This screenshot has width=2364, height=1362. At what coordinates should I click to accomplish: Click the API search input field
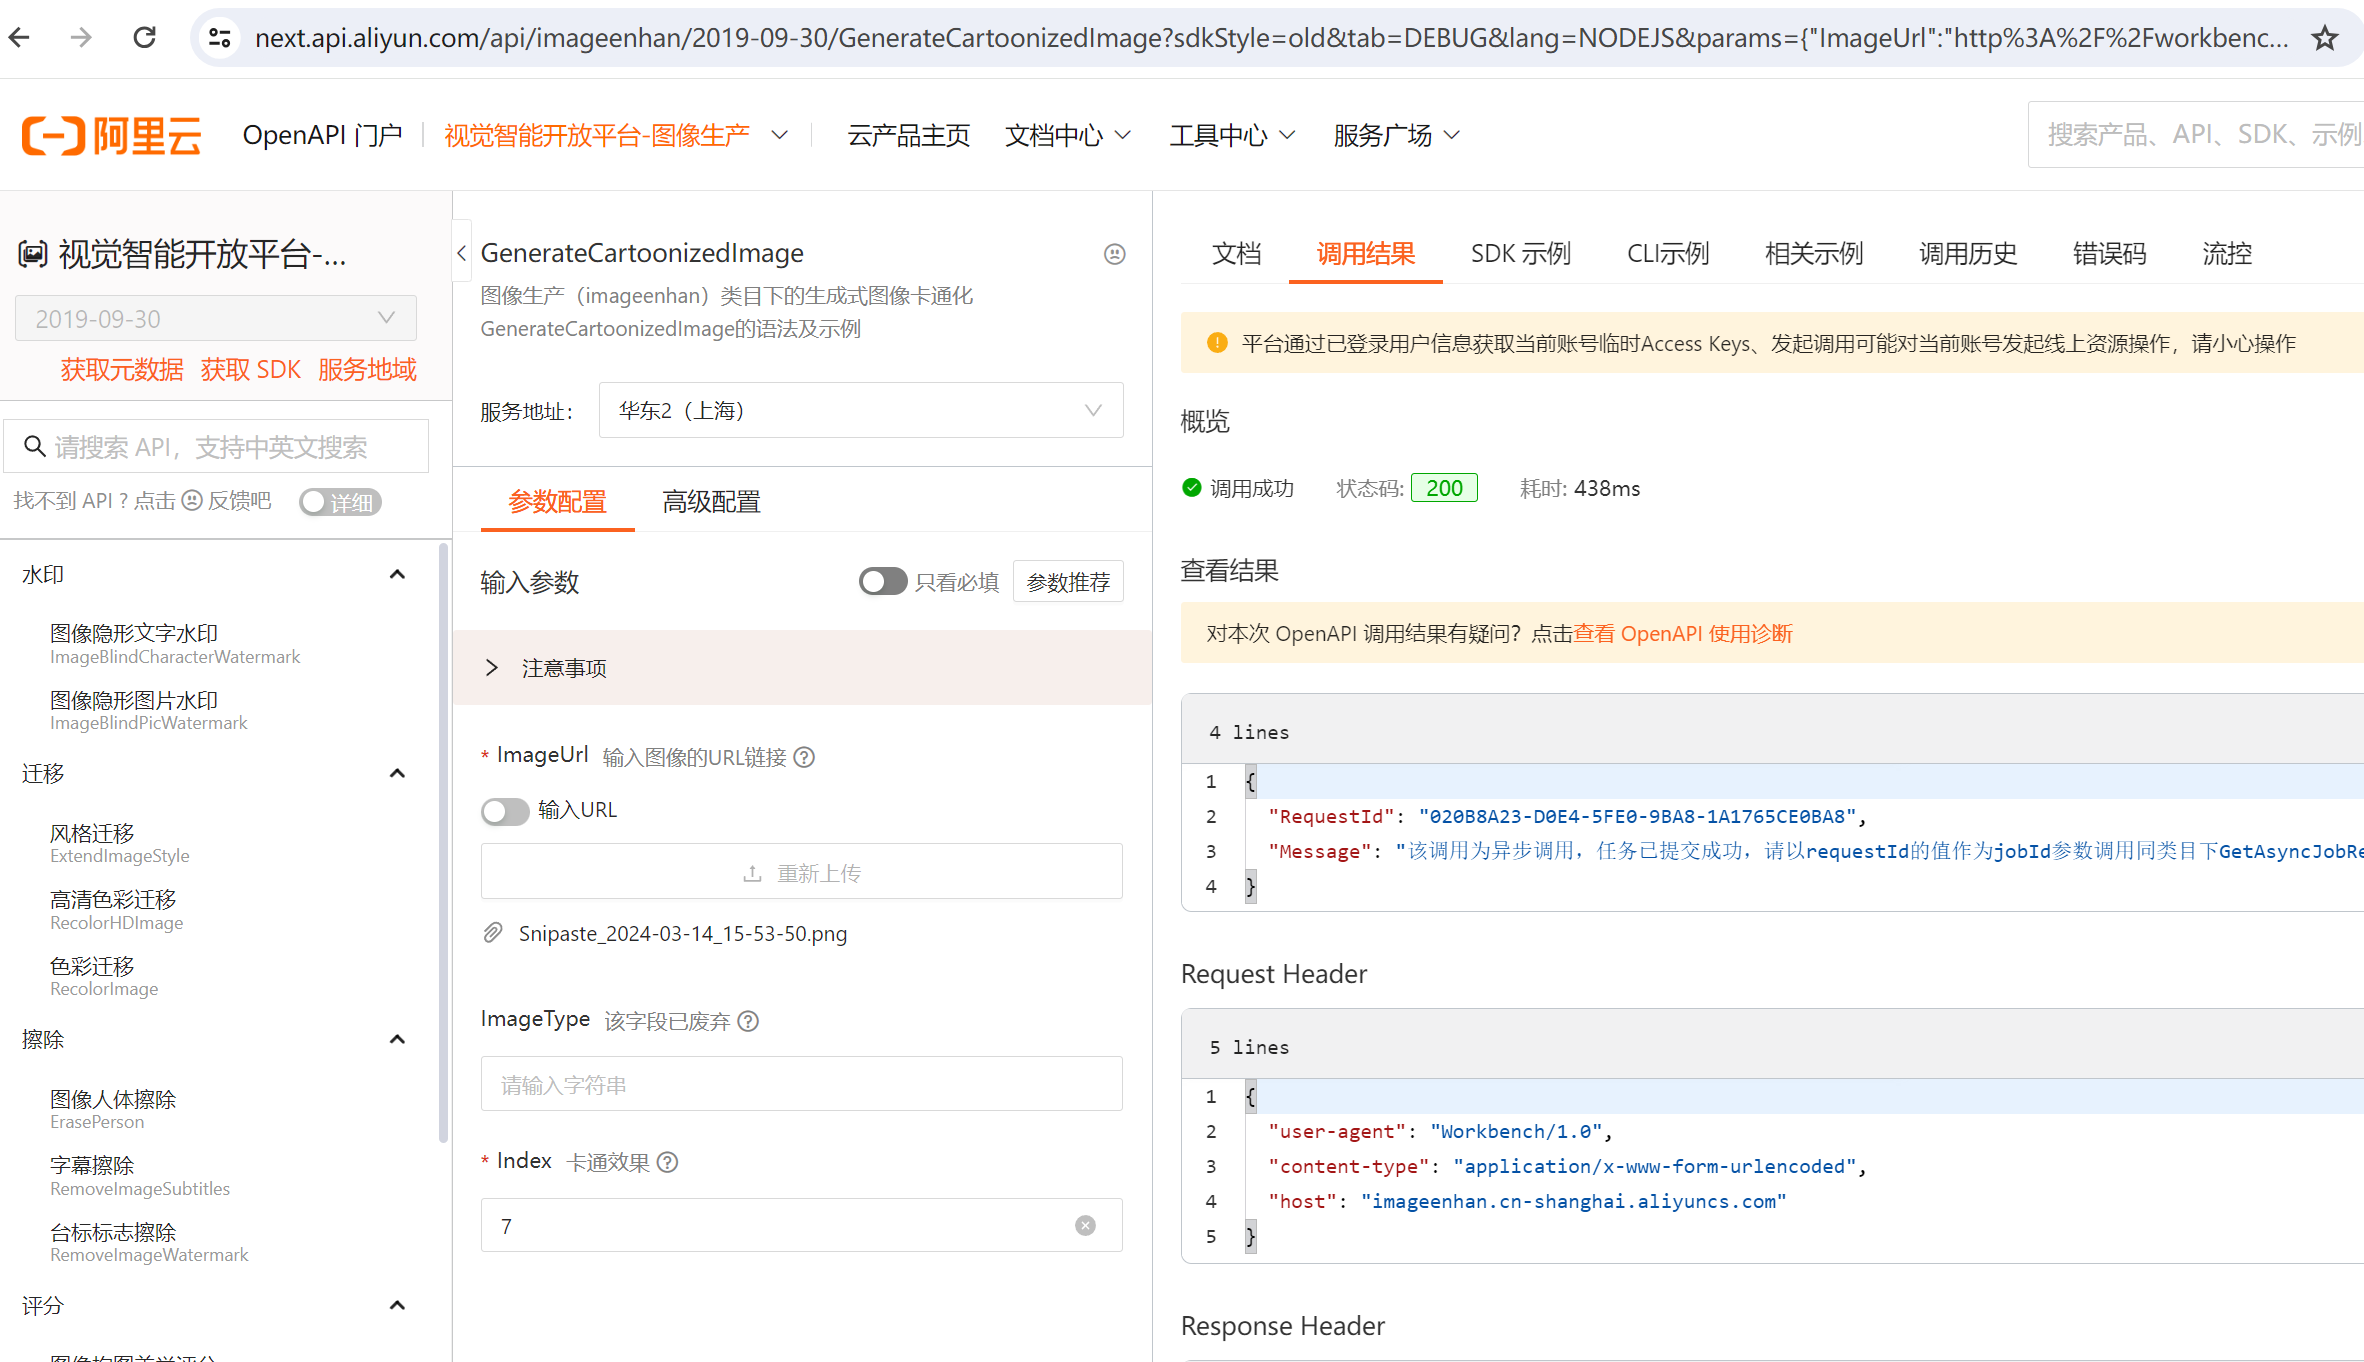(228, 447)
